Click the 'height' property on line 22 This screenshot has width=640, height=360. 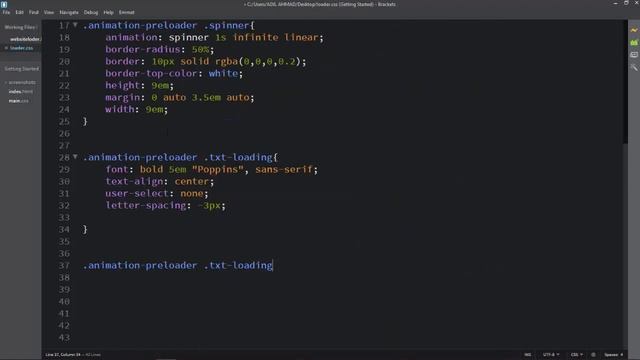click(x=122, y=85)
